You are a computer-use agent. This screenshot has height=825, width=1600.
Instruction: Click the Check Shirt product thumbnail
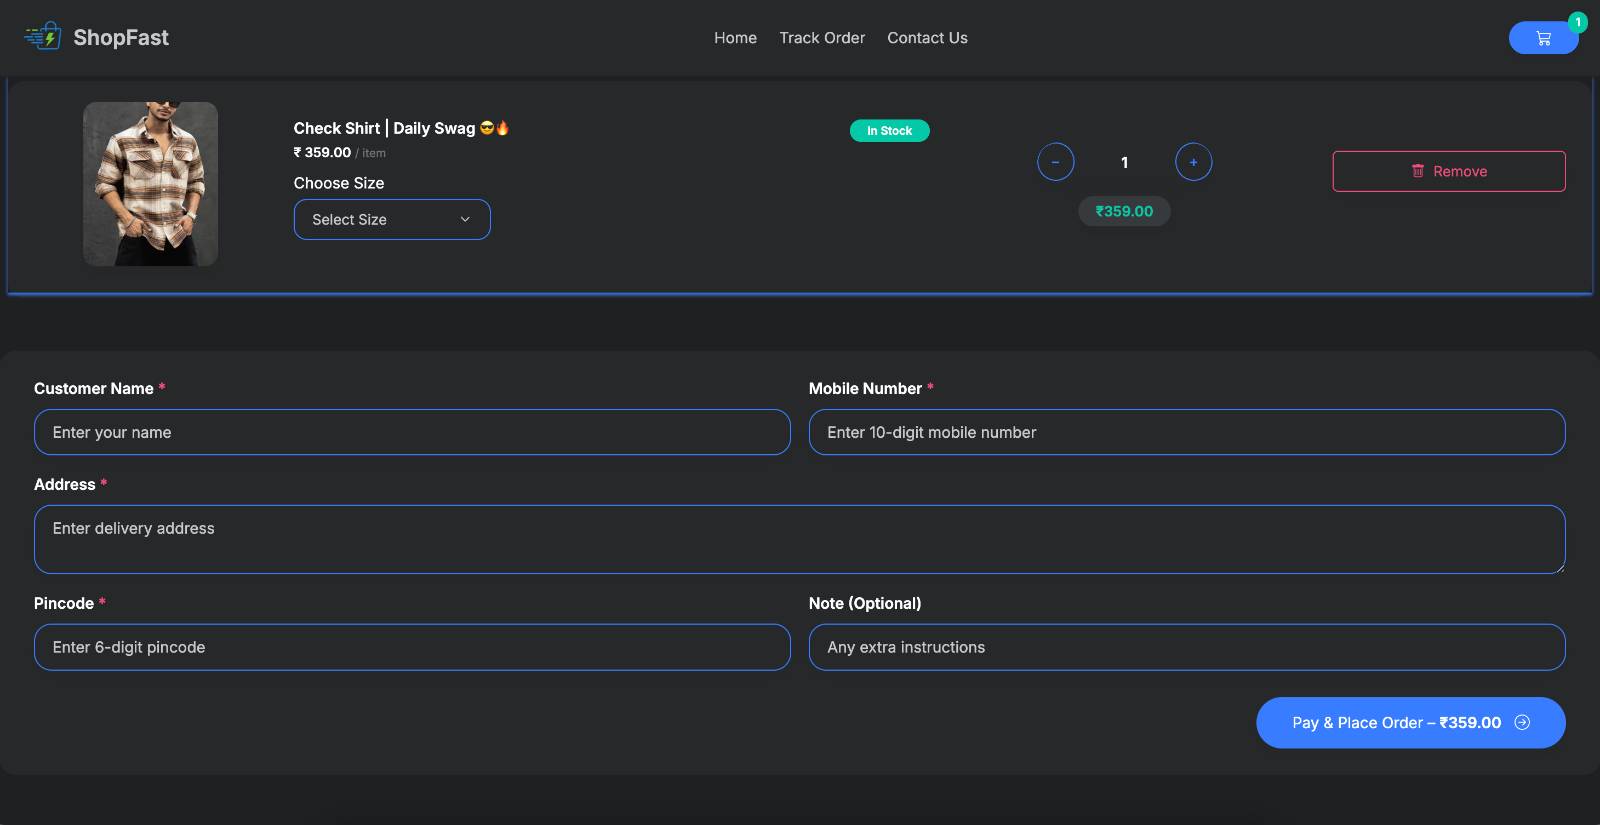pos(150,184)
